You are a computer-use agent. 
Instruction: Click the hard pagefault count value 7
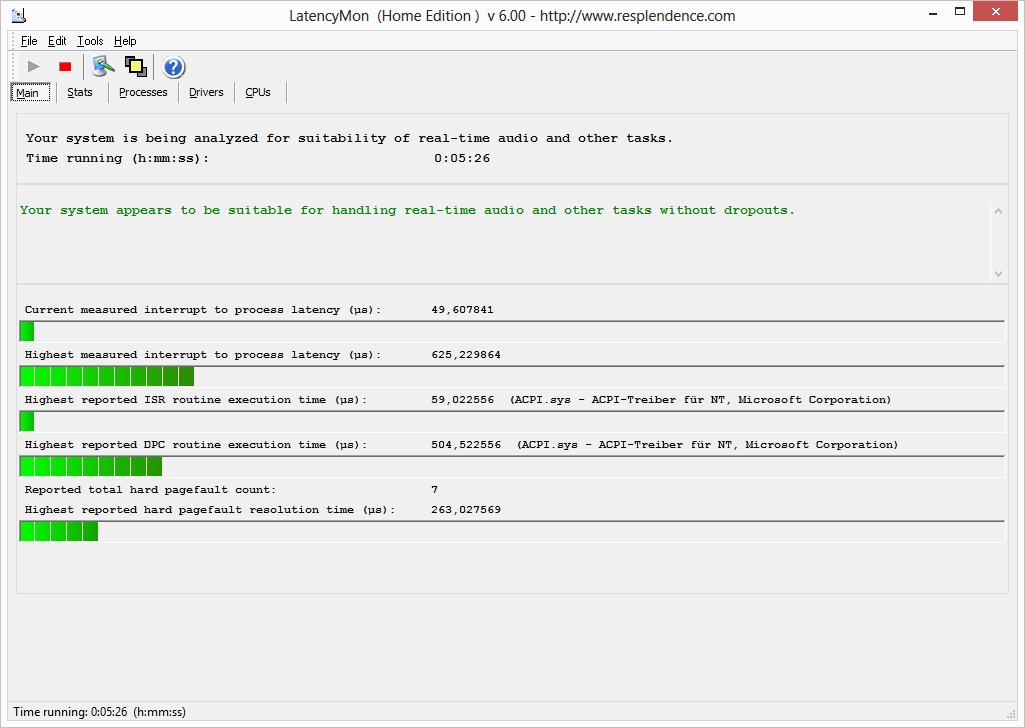435,489
